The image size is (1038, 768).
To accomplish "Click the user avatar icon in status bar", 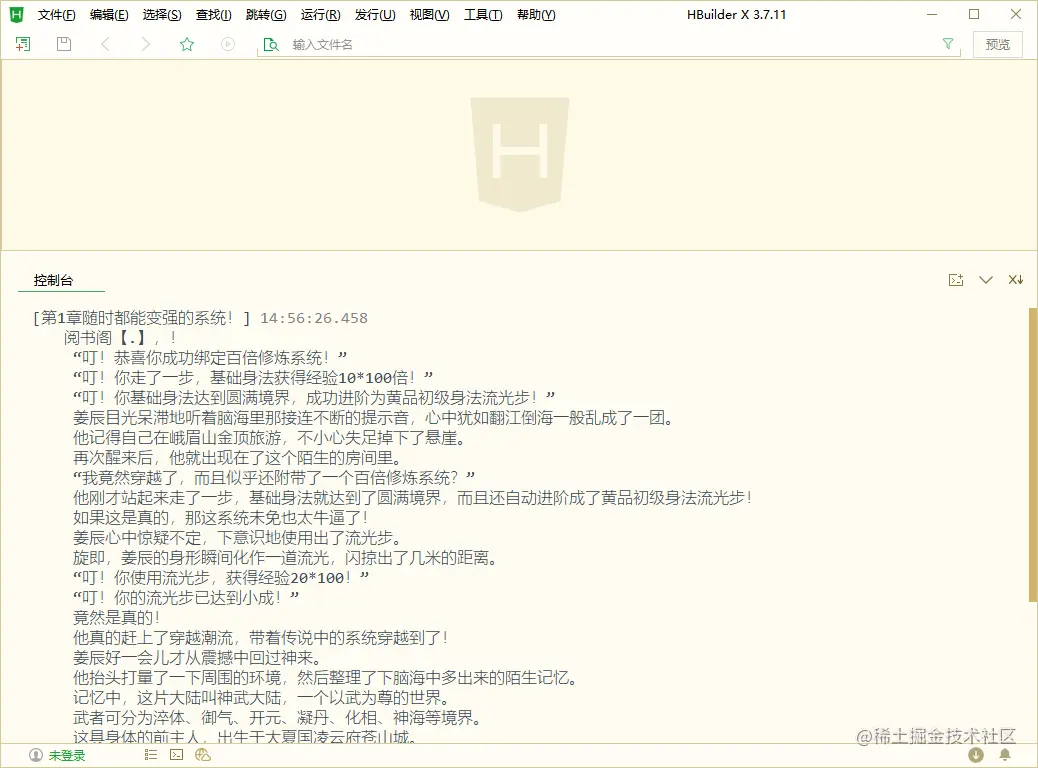I will (x=36, y=755).
